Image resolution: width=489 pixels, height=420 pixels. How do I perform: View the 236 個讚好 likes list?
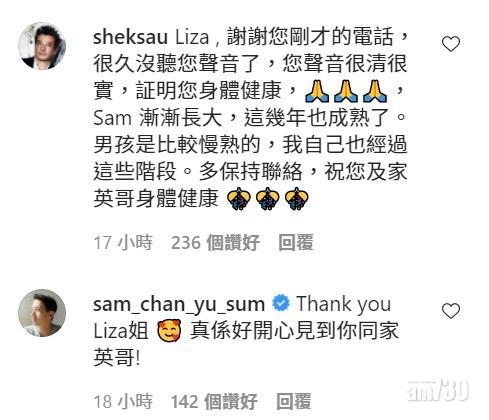point(215,242)
